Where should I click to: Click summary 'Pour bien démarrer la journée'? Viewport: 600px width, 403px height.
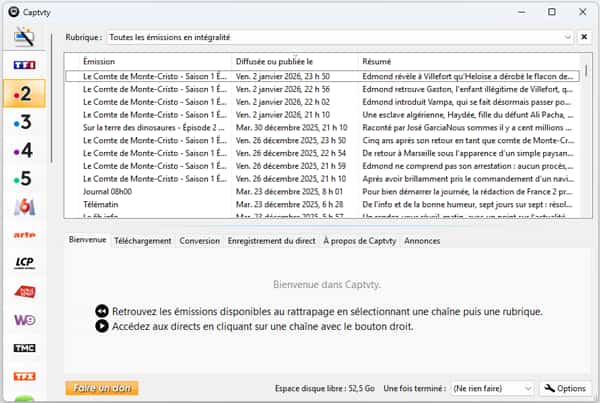point(467,192)
